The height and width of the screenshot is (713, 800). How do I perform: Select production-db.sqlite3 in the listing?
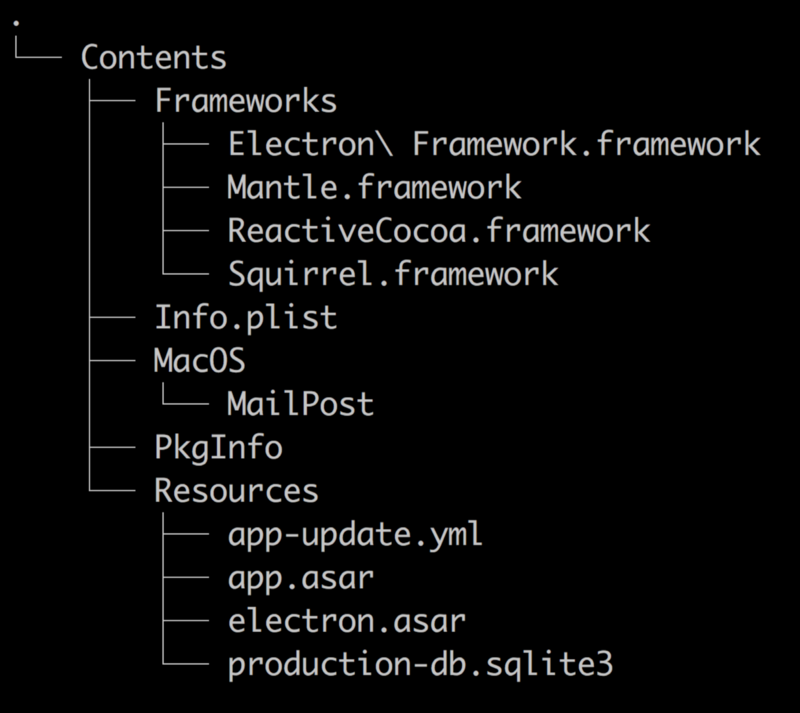[x=420, y=665]
